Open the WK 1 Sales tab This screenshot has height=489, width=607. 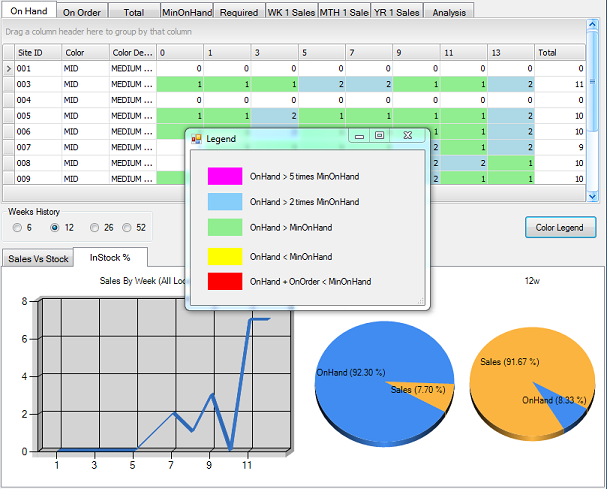291,12
